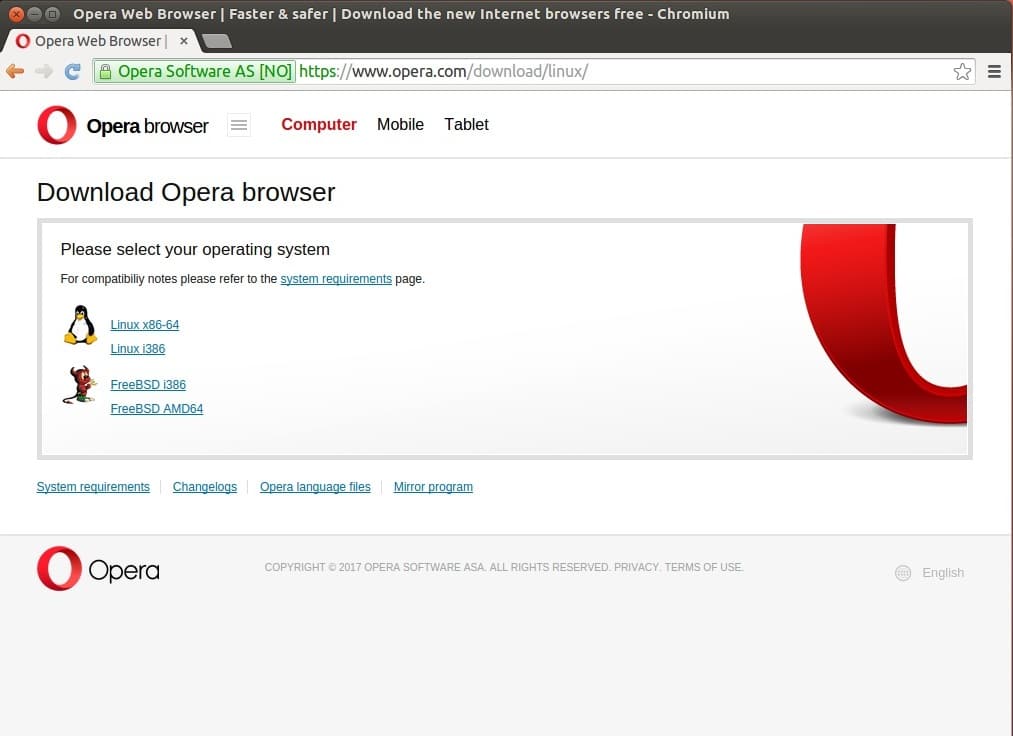Viewport: 1013px width, 736px height.
Task: Click the Download Opera browser heading
Action: pyautogui.click(x=186, y=192)
